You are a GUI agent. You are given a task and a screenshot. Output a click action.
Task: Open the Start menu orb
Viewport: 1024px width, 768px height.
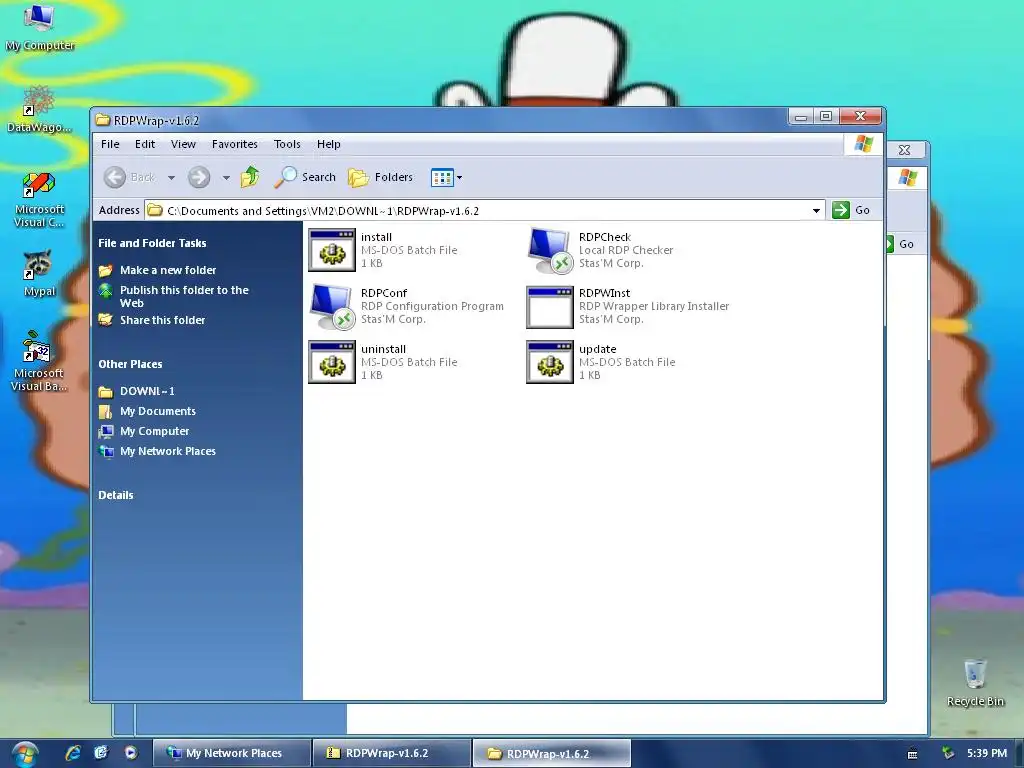pyautogui.click(x=24, y=754)
